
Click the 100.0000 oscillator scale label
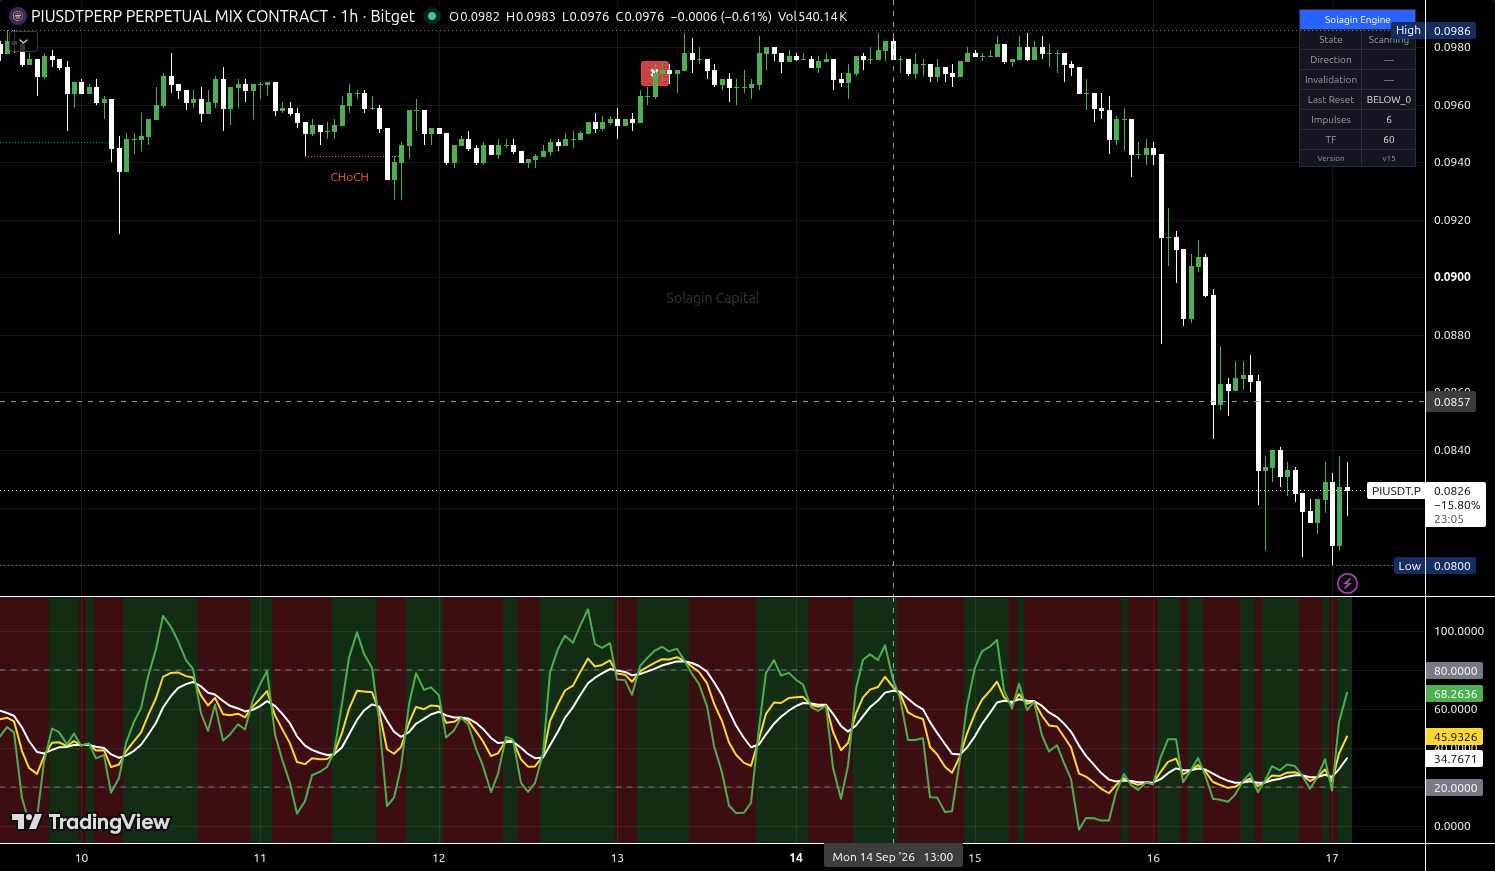[x=1459, y=631]
